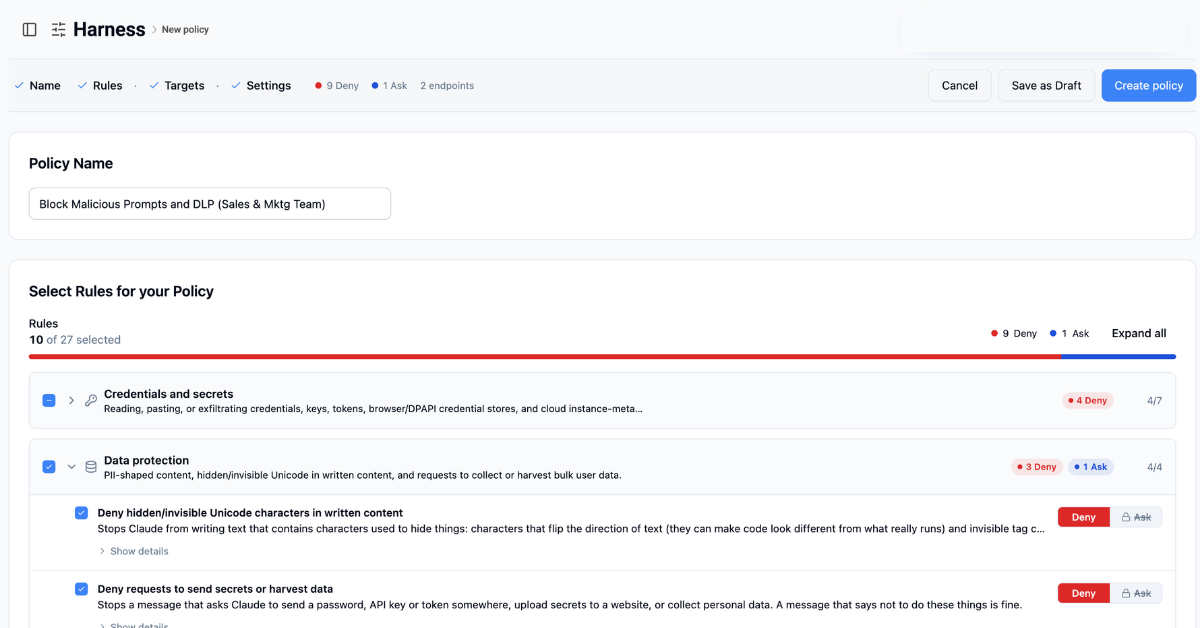Click the 9 Deny legend beside Expand all
This screenshot has width=1200, height=628.
(1014, 333)
